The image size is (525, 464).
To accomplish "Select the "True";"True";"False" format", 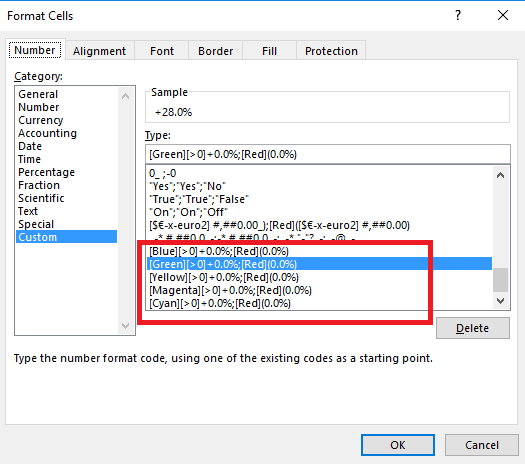I will tap(320, 199).
